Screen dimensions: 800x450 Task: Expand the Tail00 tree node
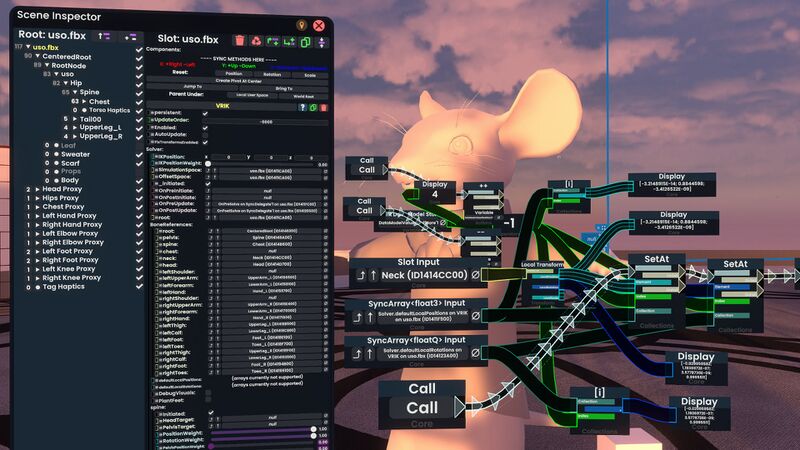pyautogui.click(x=74, y=119)
